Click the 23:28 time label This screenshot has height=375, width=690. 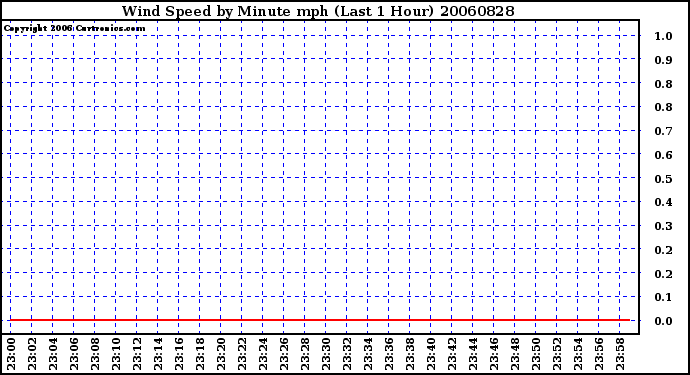(x=305, y=354)
